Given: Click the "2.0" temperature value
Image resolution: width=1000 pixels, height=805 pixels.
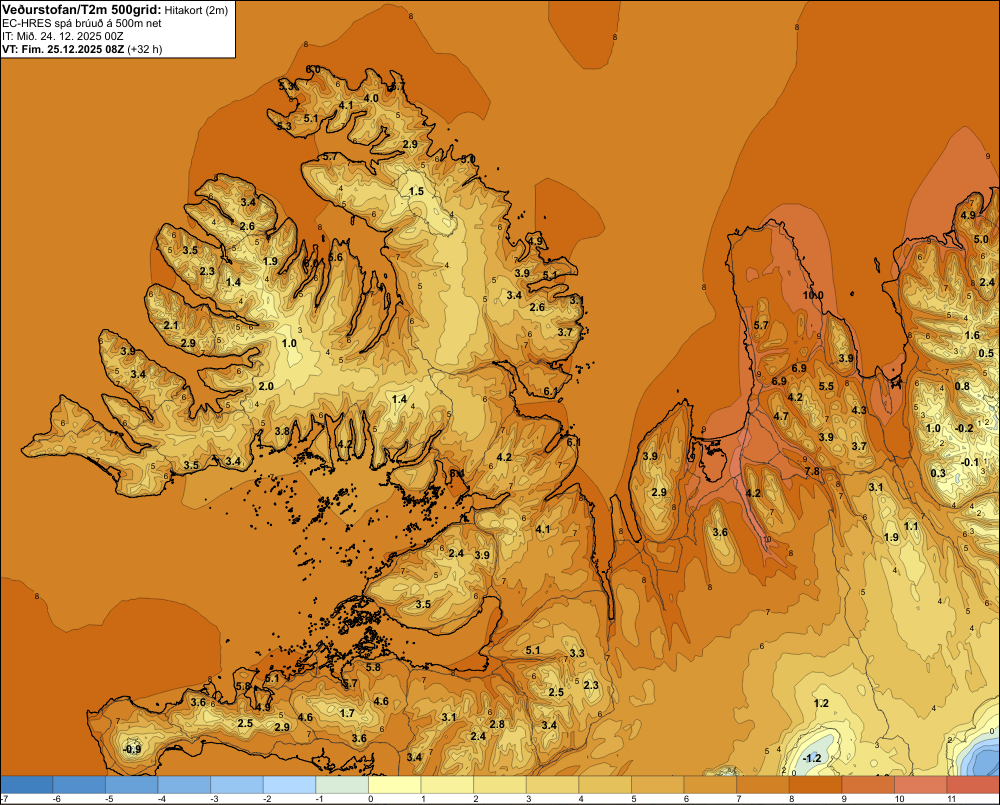Looking at the screenshot, I should click(x=266, y=386).
